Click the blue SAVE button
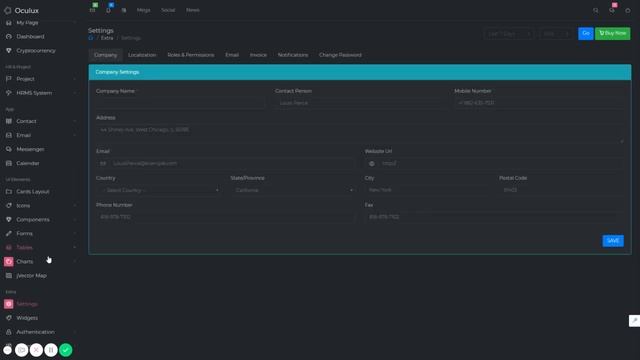The width and height of the screenshot is (640, 360). coord(613,241)
